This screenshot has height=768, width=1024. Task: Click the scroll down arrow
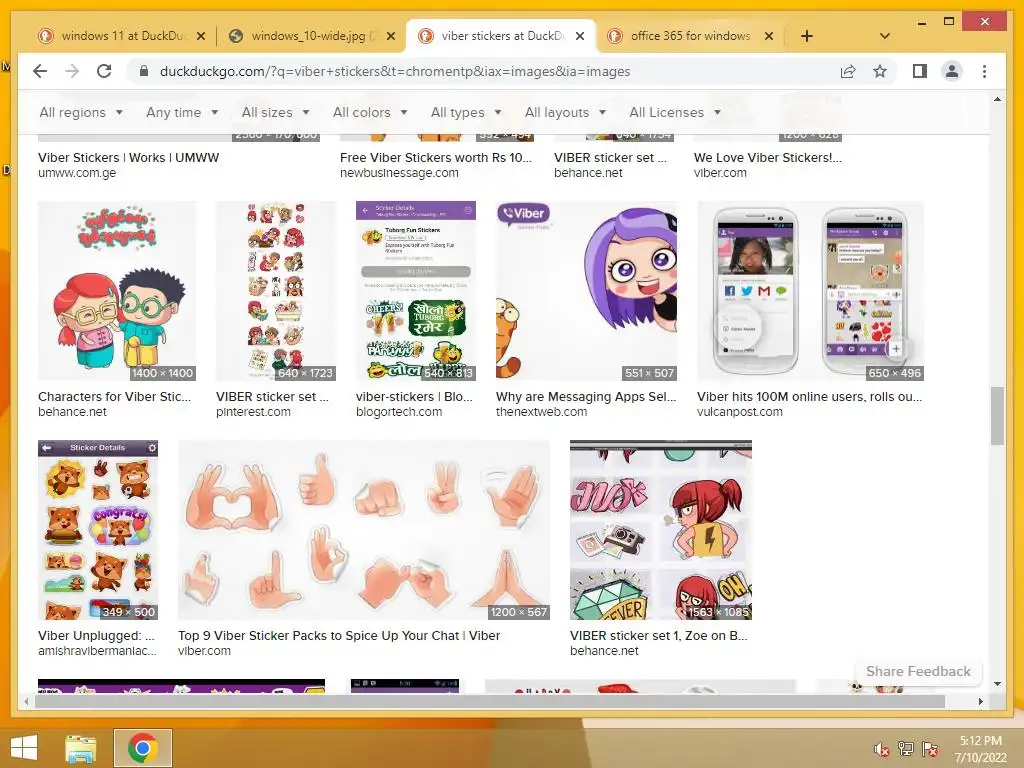pyautogui.click(x=997, y=684)
